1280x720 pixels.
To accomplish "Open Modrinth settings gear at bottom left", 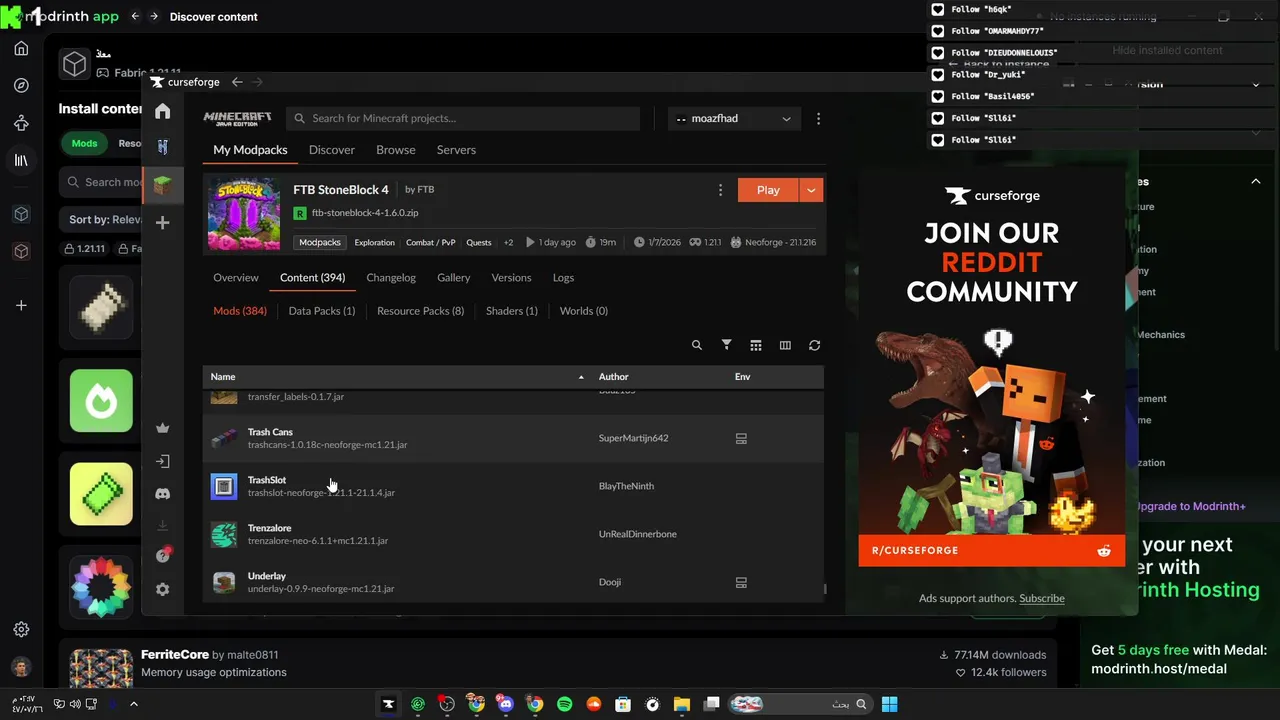I will 21,630.
